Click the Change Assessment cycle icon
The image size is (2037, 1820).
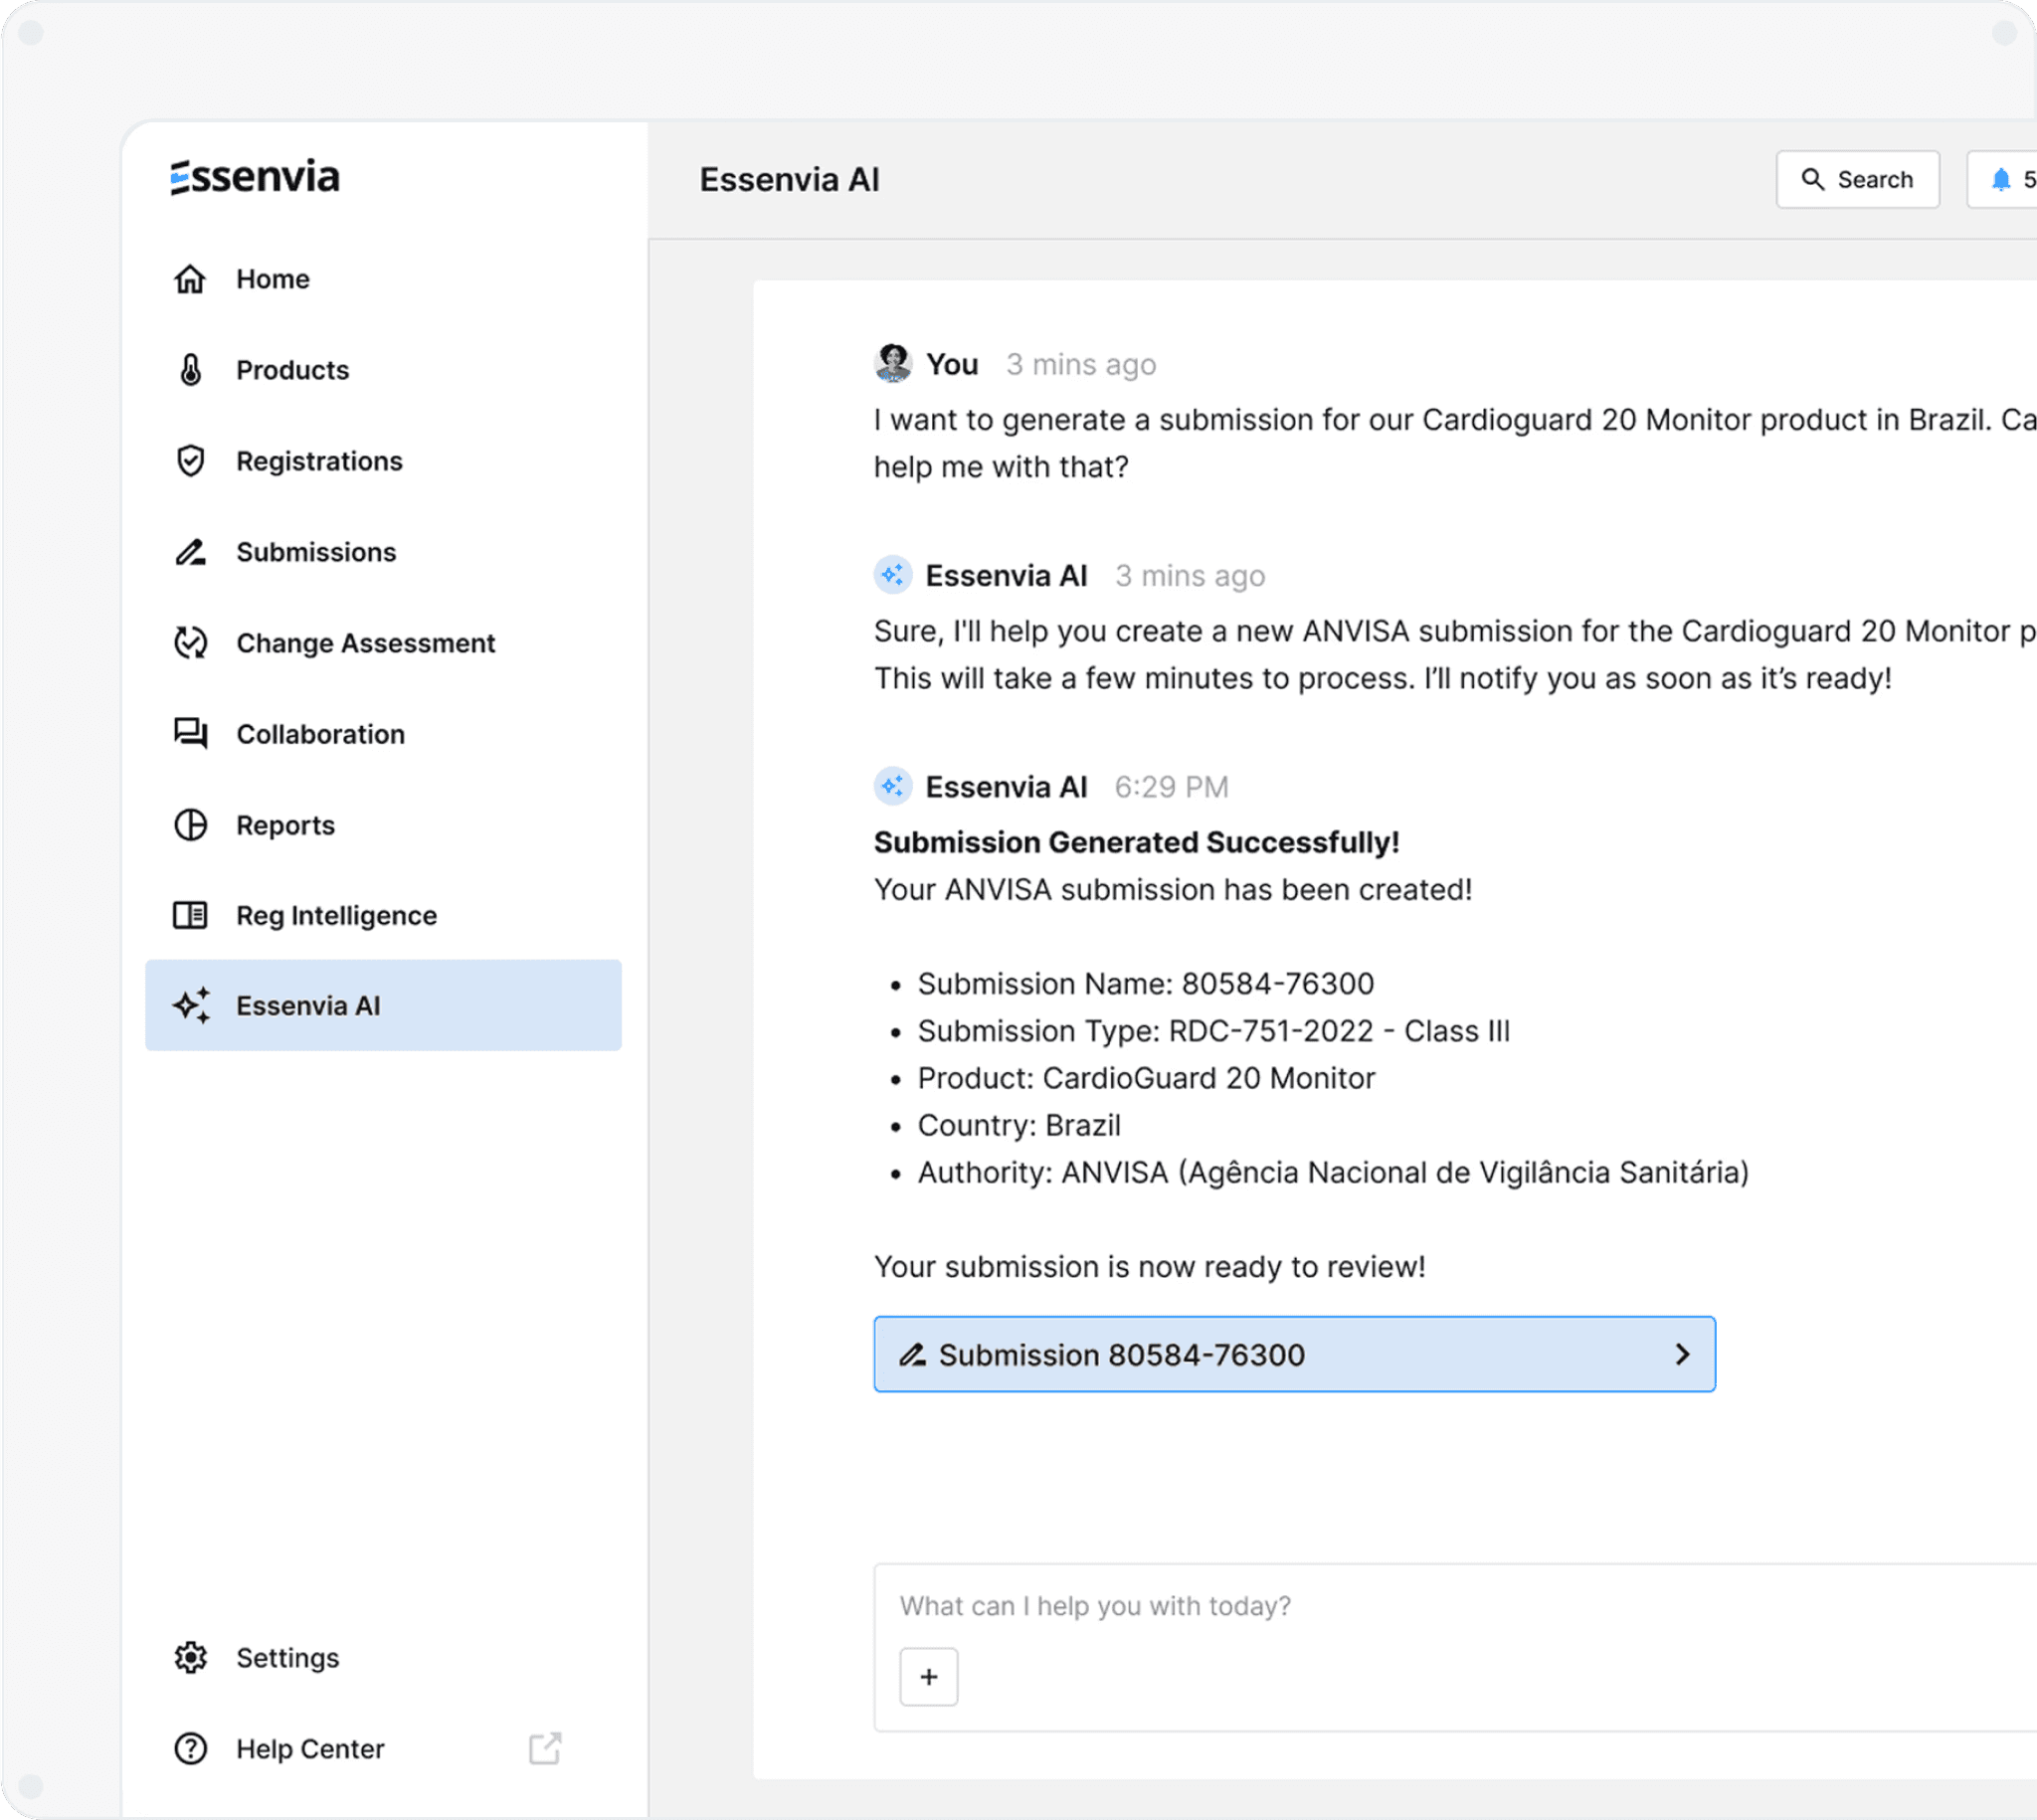click(x=190, y=643)
